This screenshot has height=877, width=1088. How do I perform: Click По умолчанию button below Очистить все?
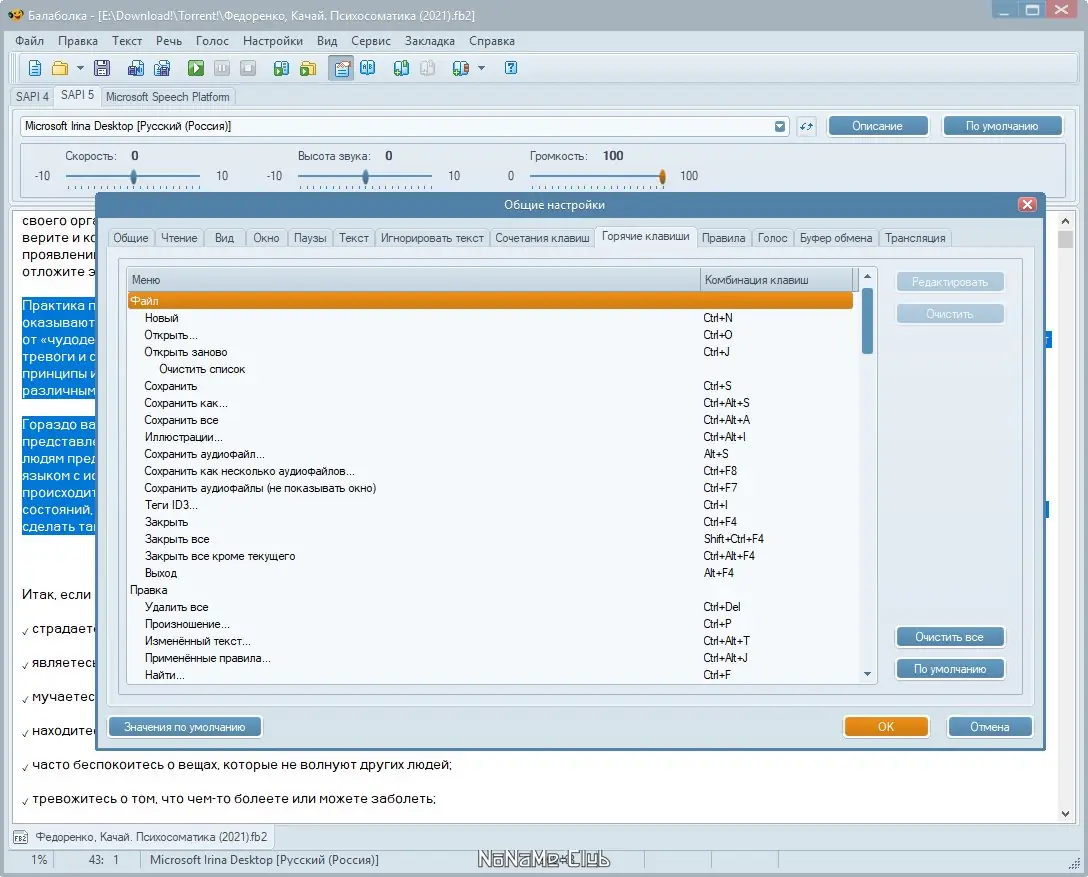[949, 669]
